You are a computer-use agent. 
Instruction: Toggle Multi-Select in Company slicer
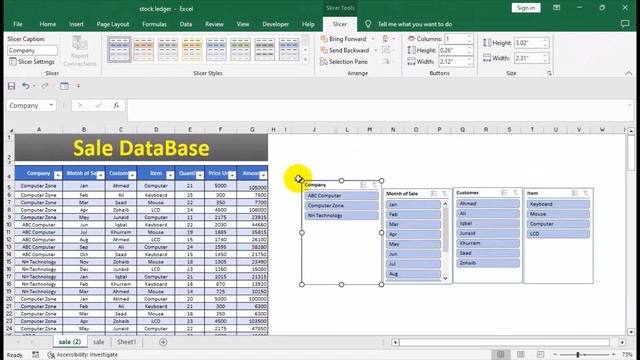click(x=363, y=185)
